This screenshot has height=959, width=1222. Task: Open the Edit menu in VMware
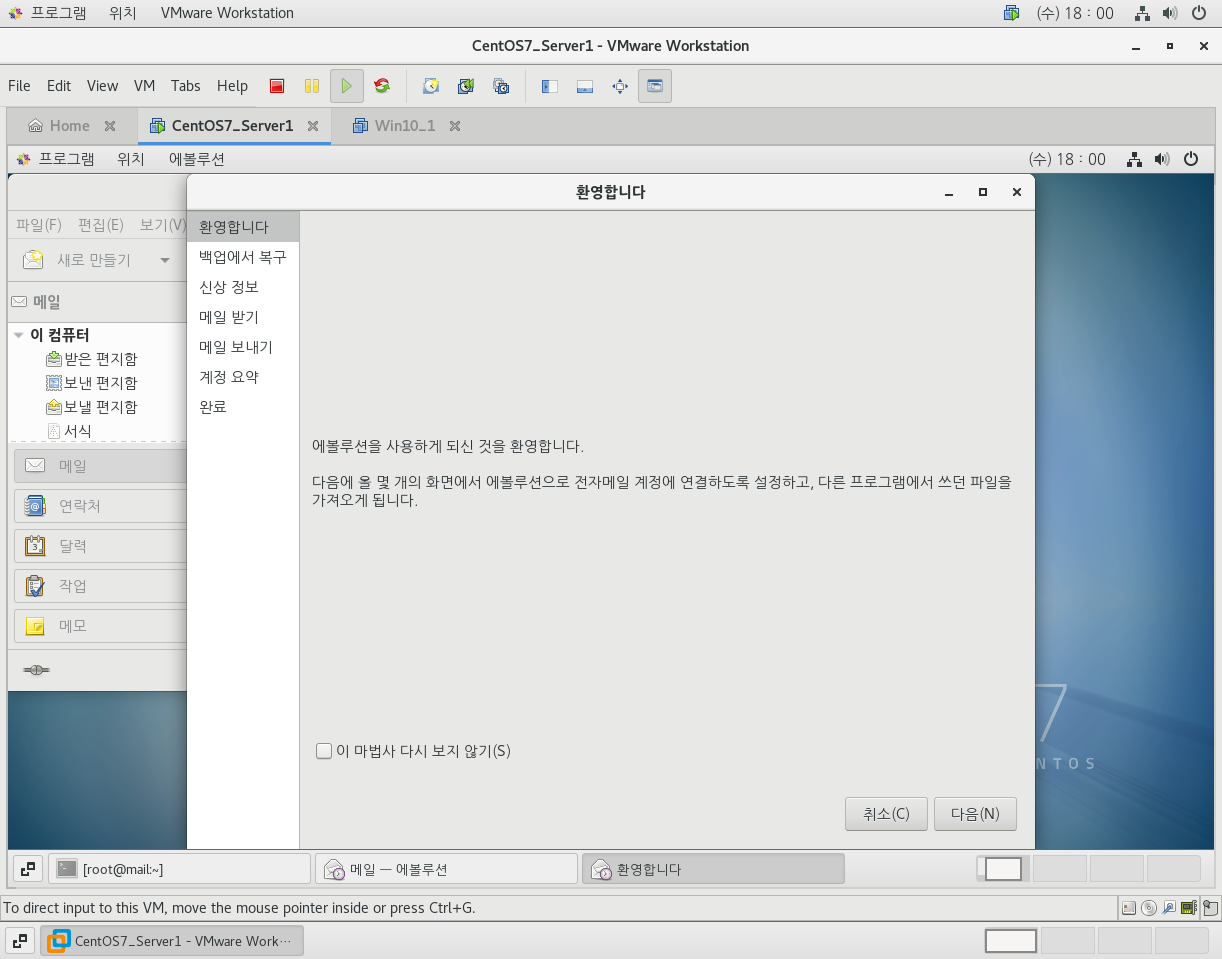pos(59,86)
